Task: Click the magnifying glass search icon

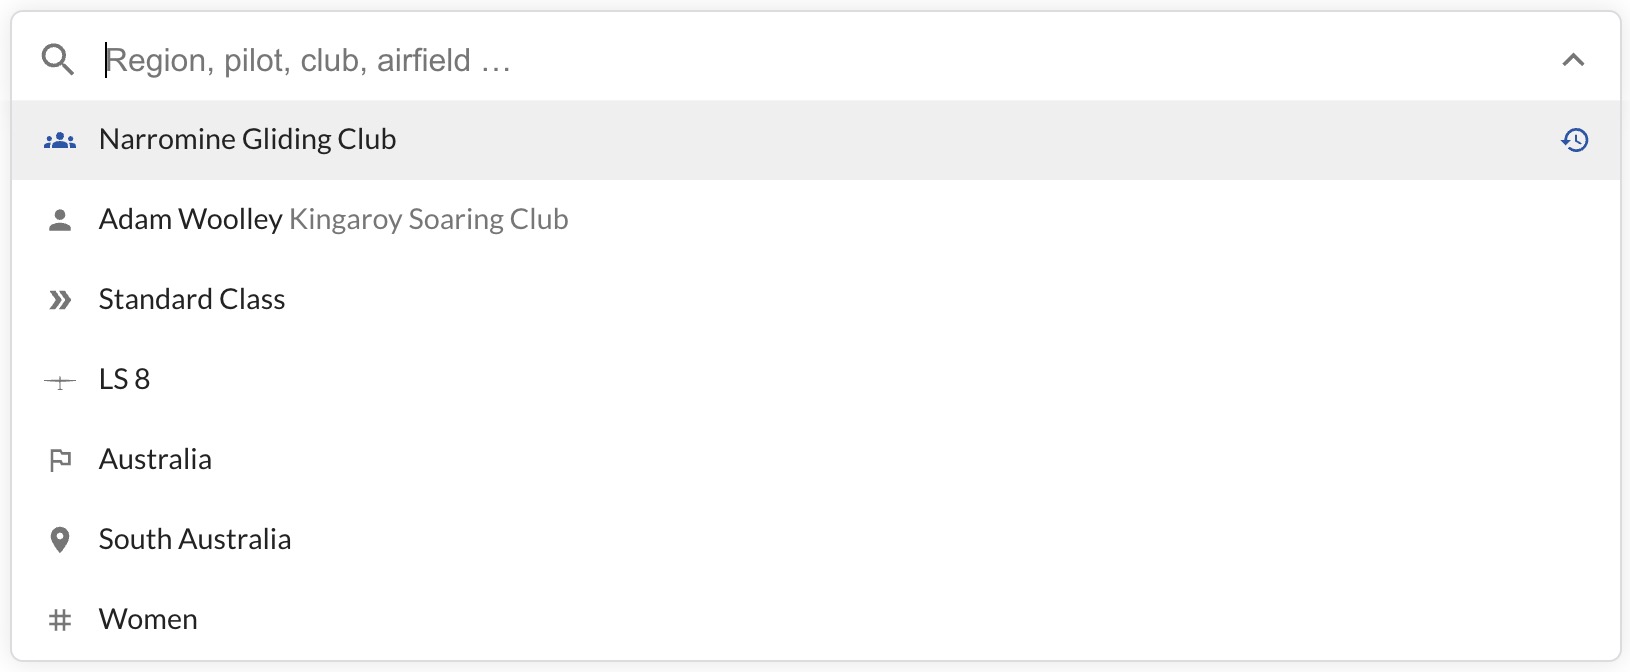Action: coord(58,60)
